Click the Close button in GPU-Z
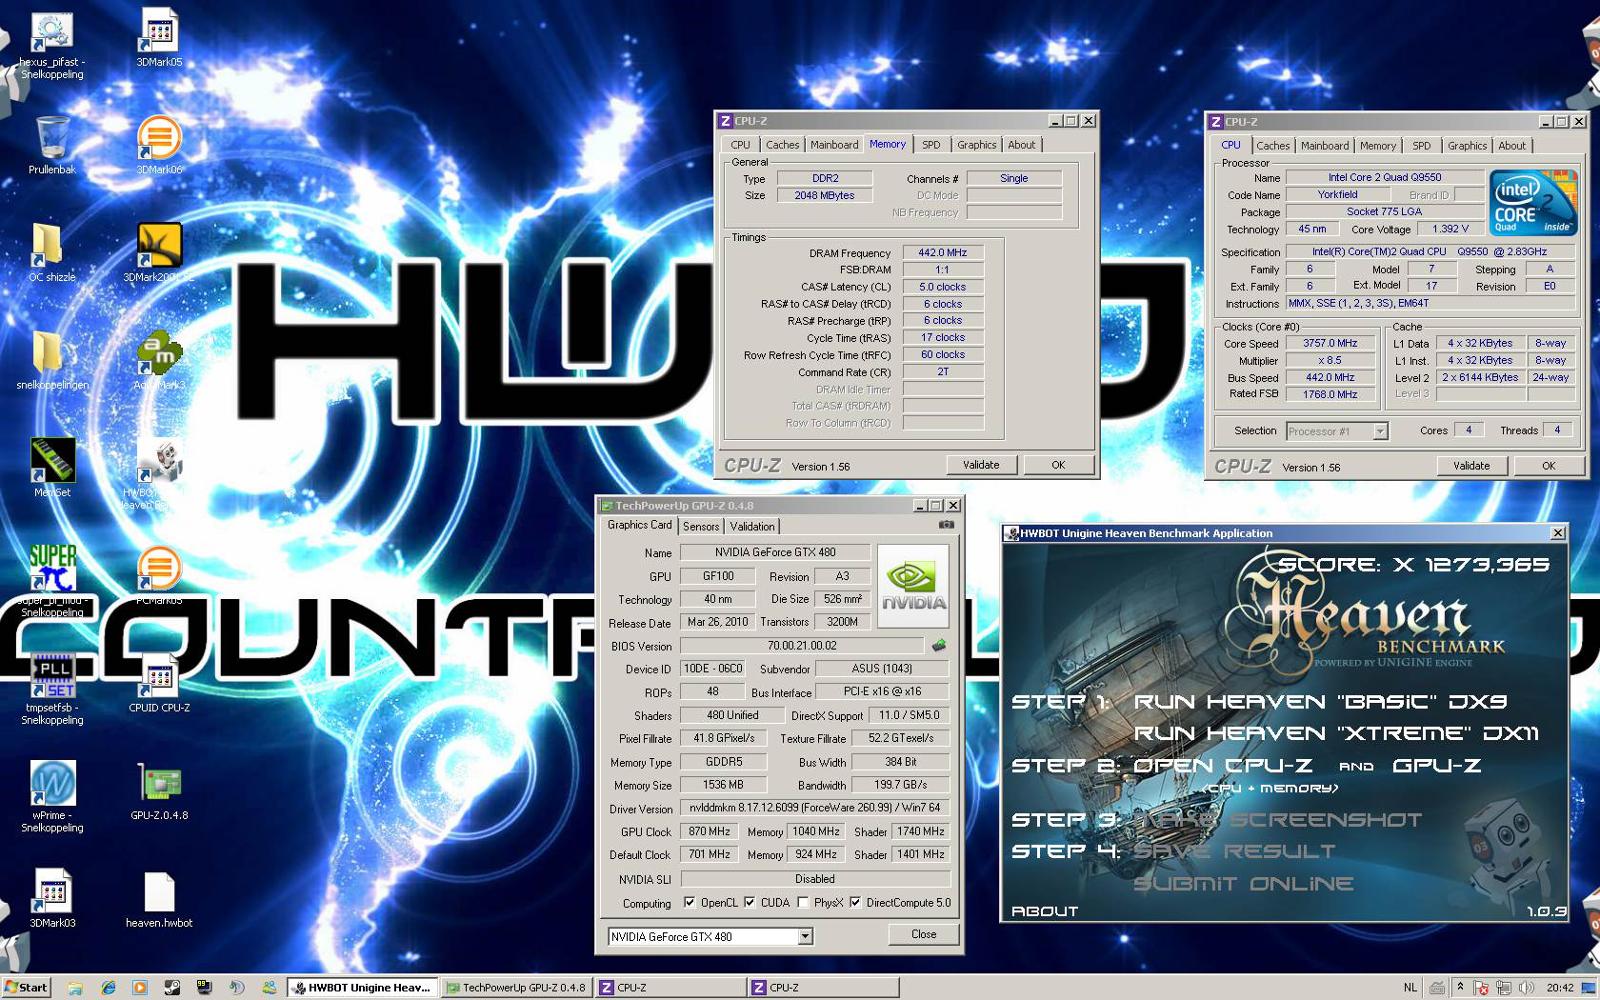This screenshot has height=1000, width=1600. [924, 934]
